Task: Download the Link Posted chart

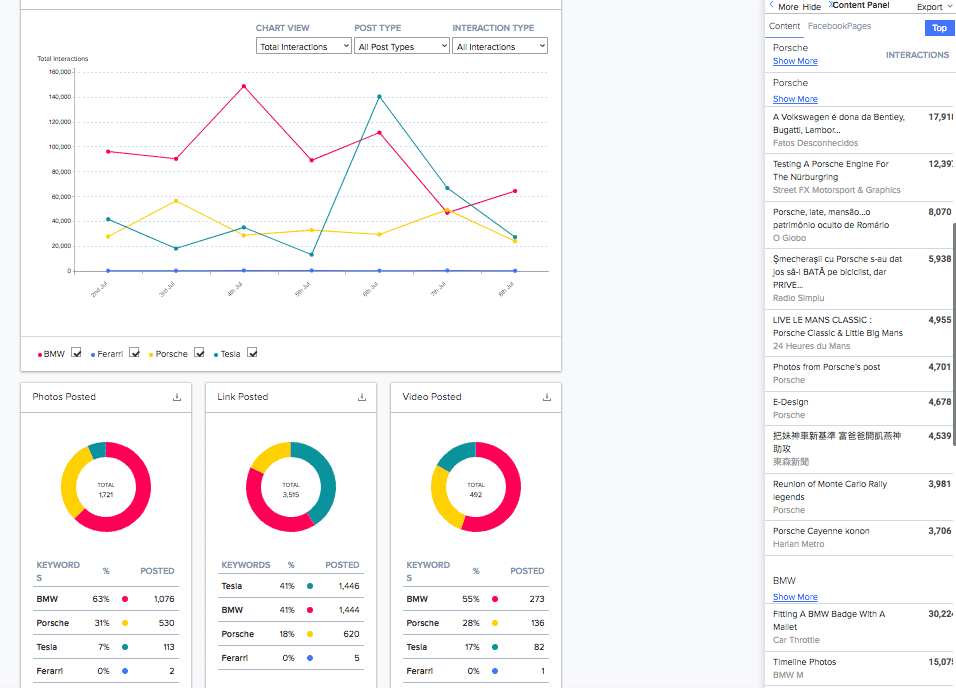Action: 361,397
